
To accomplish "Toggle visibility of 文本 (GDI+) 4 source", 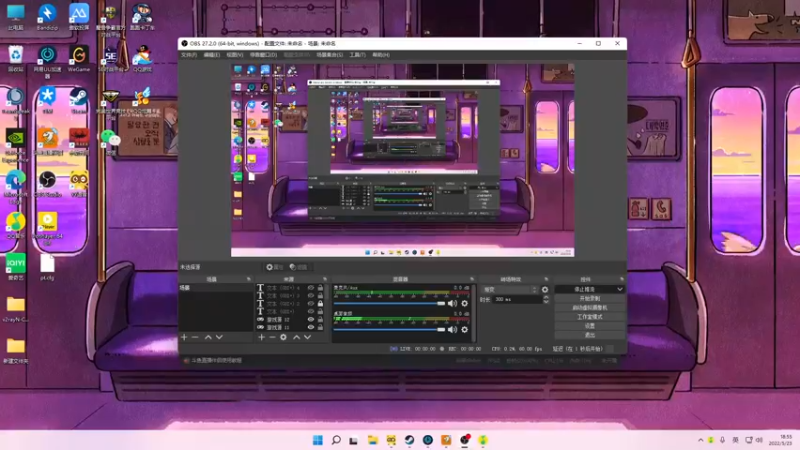I will coord(311,288).
